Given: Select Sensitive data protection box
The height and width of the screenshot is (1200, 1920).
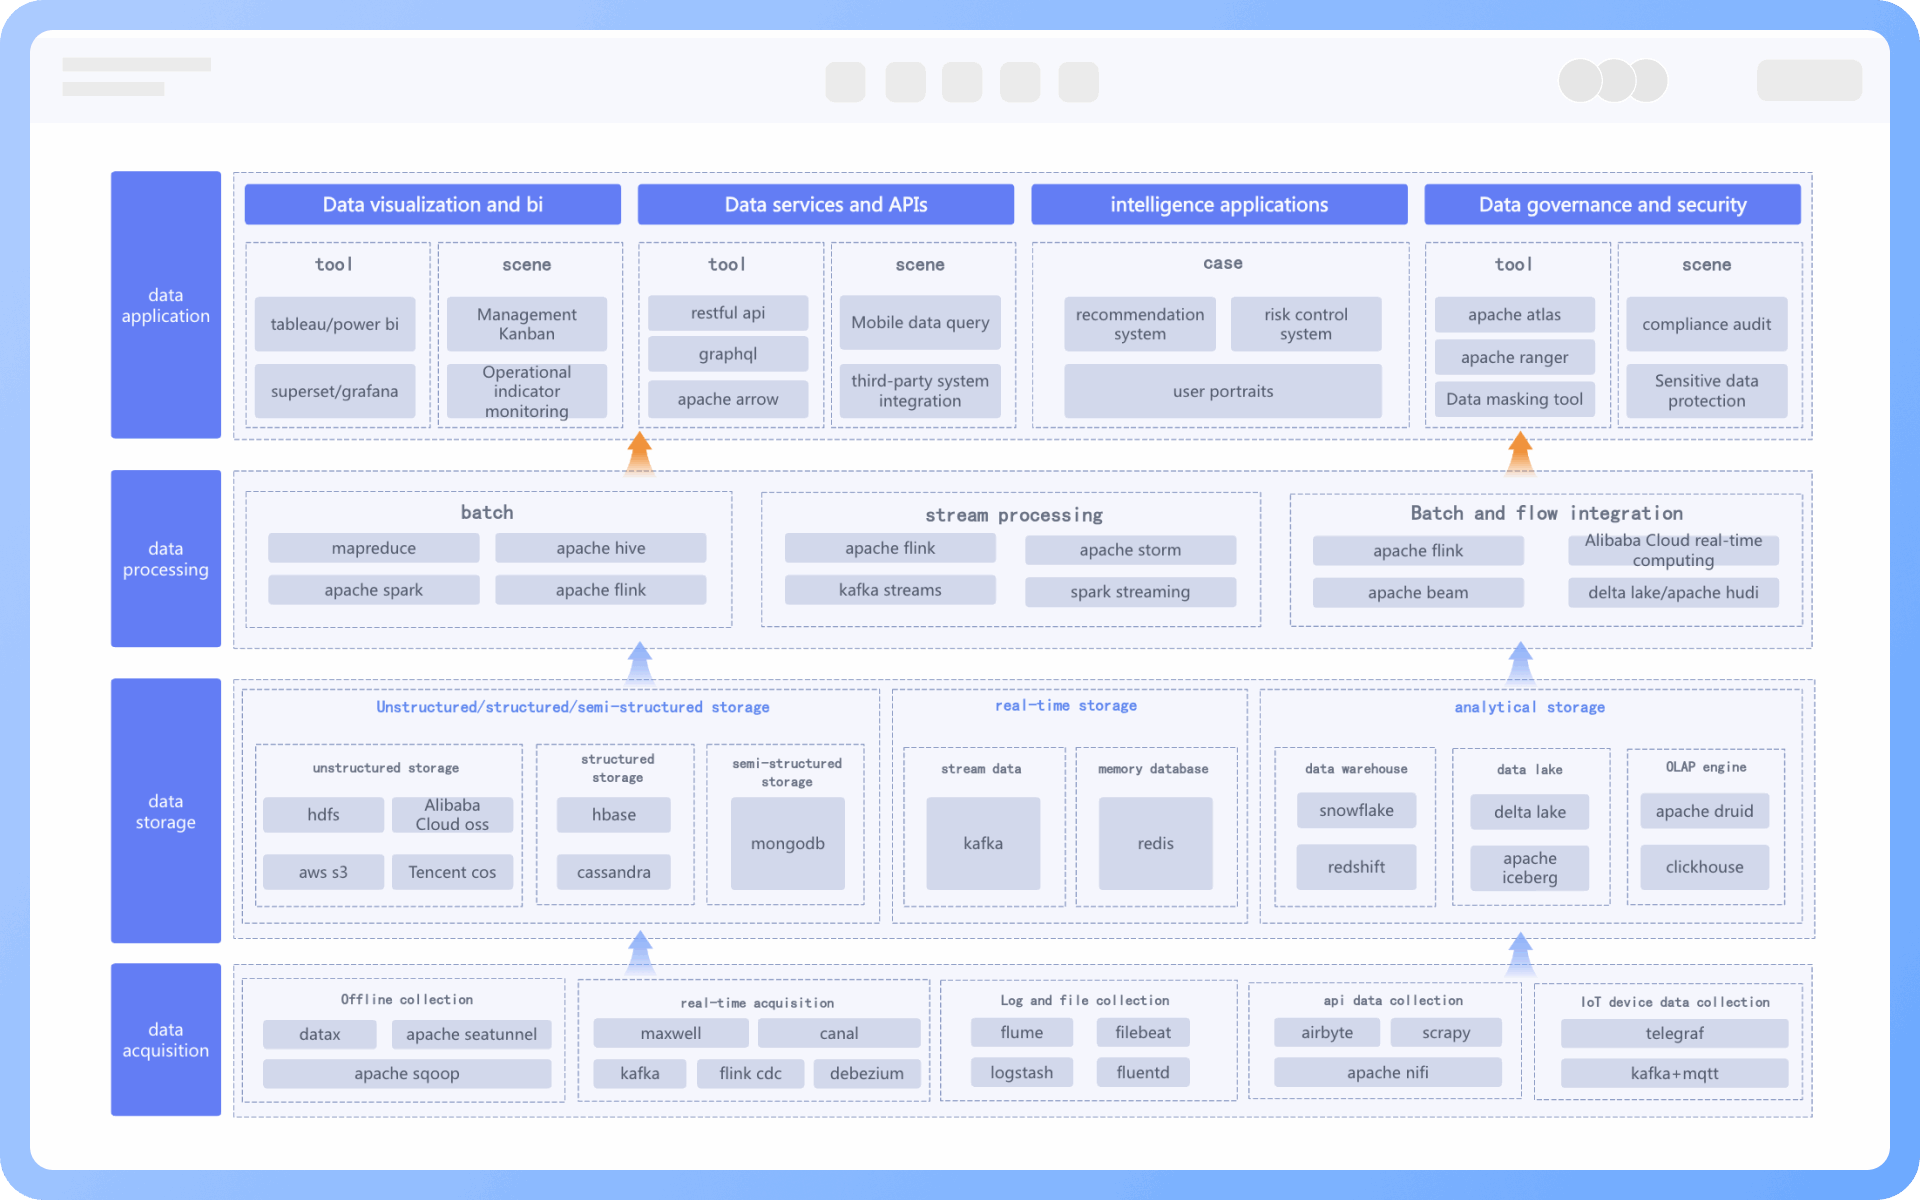Looking at the screenshot, I should [1706, 391].
